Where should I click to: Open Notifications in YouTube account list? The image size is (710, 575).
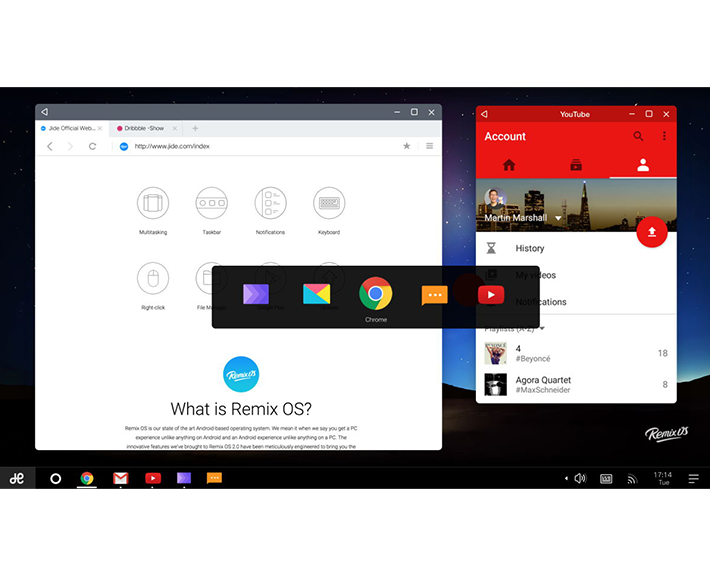pos(576,302)
